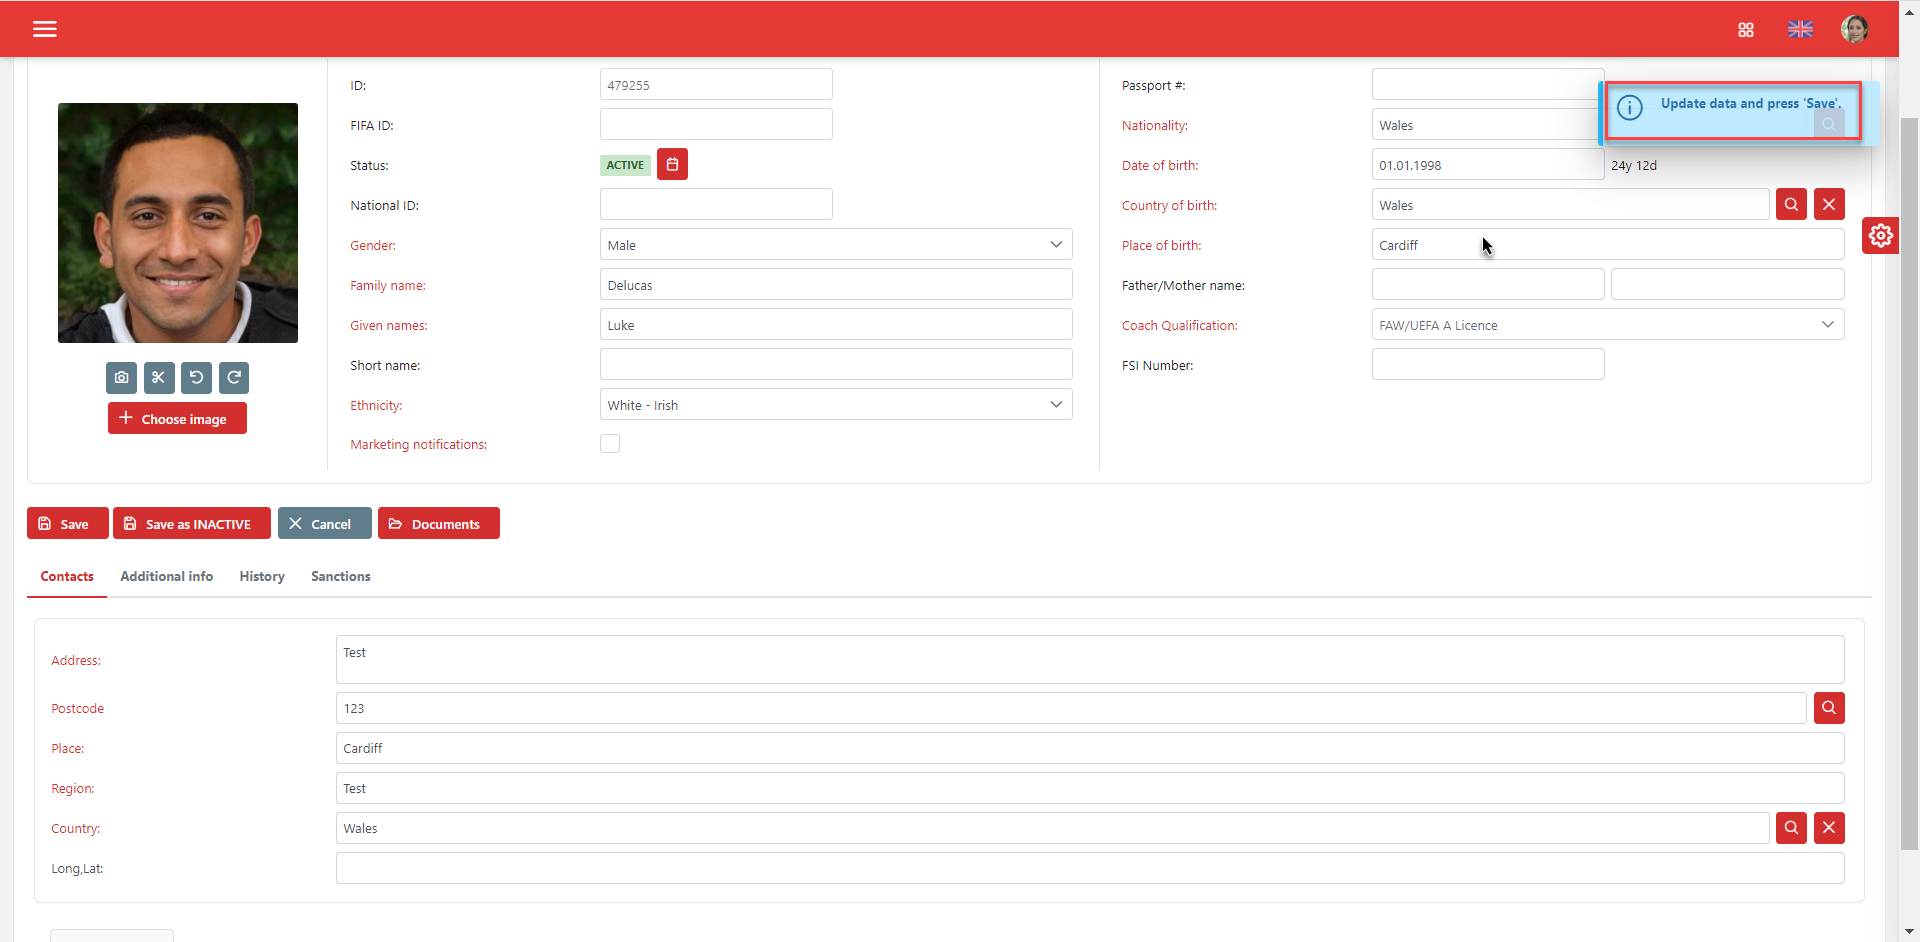Expand the Gender dropdown
1920x942 pixels.
pos(835,245)
